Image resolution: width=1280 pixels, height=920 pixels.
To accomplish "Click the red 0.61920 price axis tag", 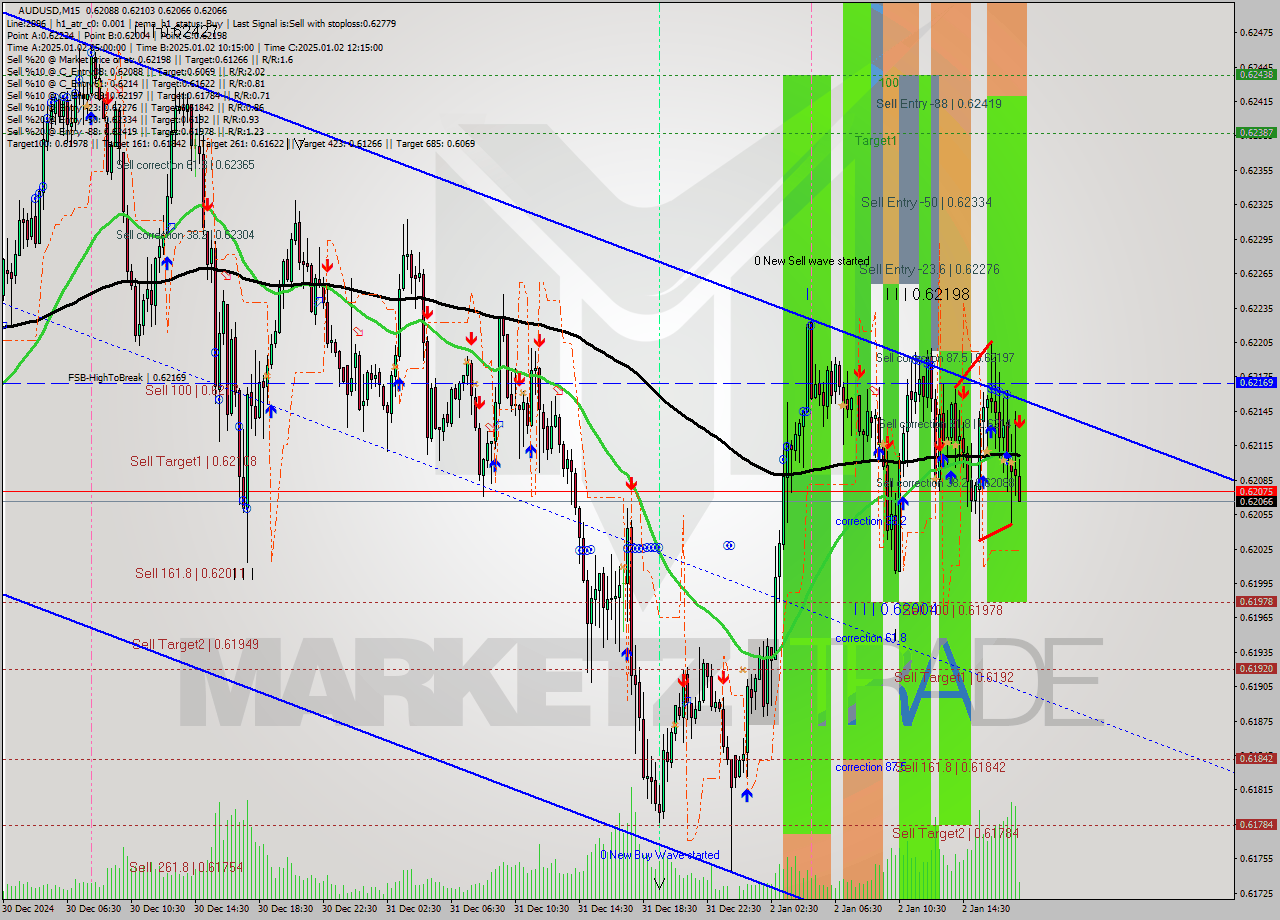I will pyautogui.click(x=1255, y=668).
